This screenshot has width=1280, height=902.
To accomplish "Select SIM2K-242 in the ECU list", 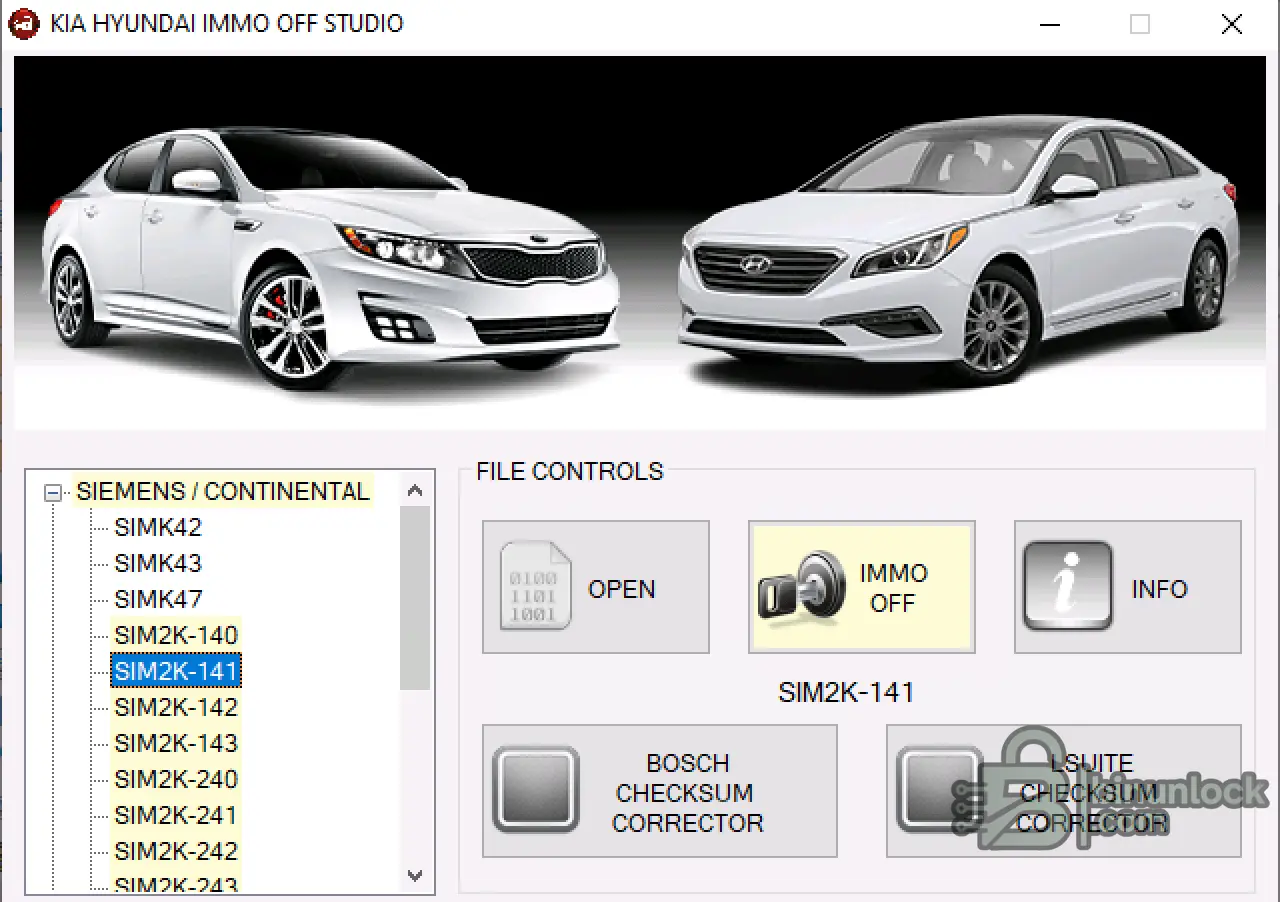I will tap(176, 851).
